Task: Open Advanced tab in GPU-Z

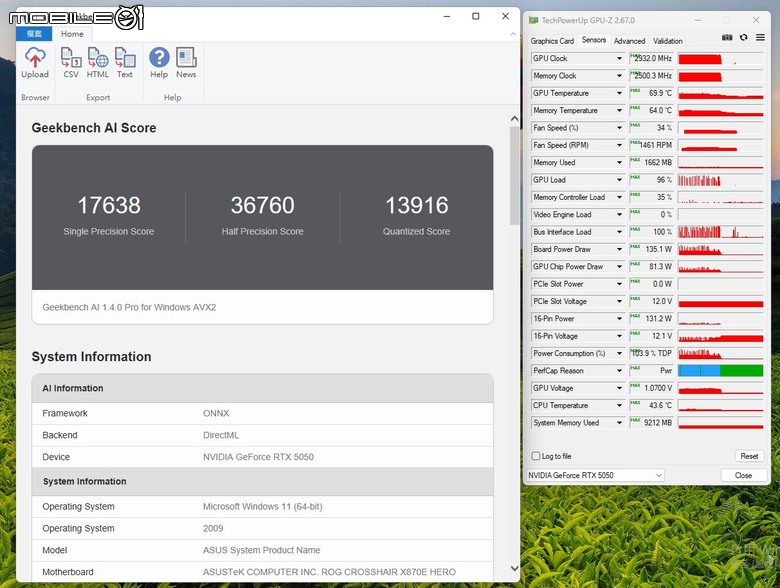Action: (629, 41)
